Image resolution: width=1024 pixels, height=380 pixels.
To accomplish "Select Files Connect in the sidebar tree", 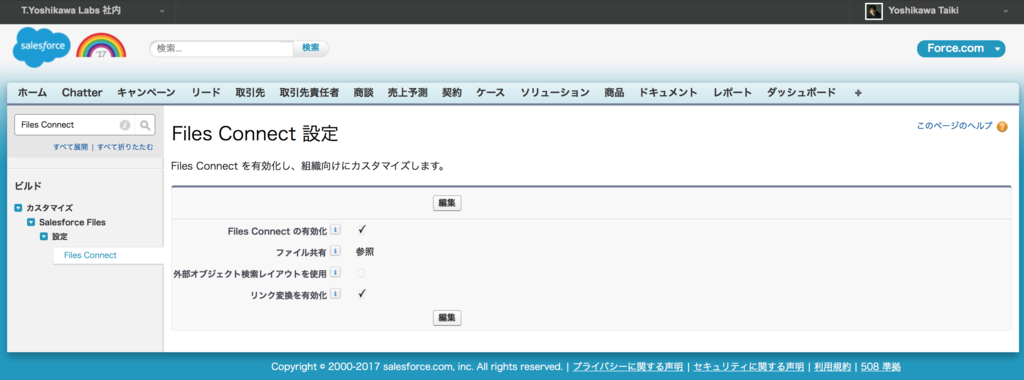I will point(91,255).
